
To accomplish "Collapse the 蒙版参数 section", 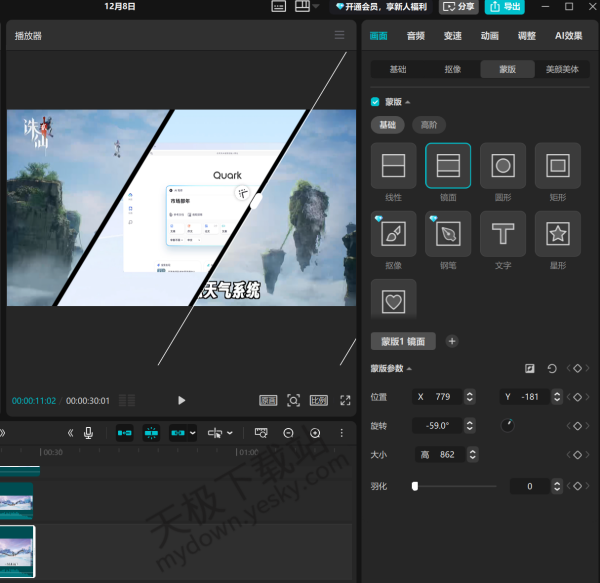I will [x=409, y=370].
